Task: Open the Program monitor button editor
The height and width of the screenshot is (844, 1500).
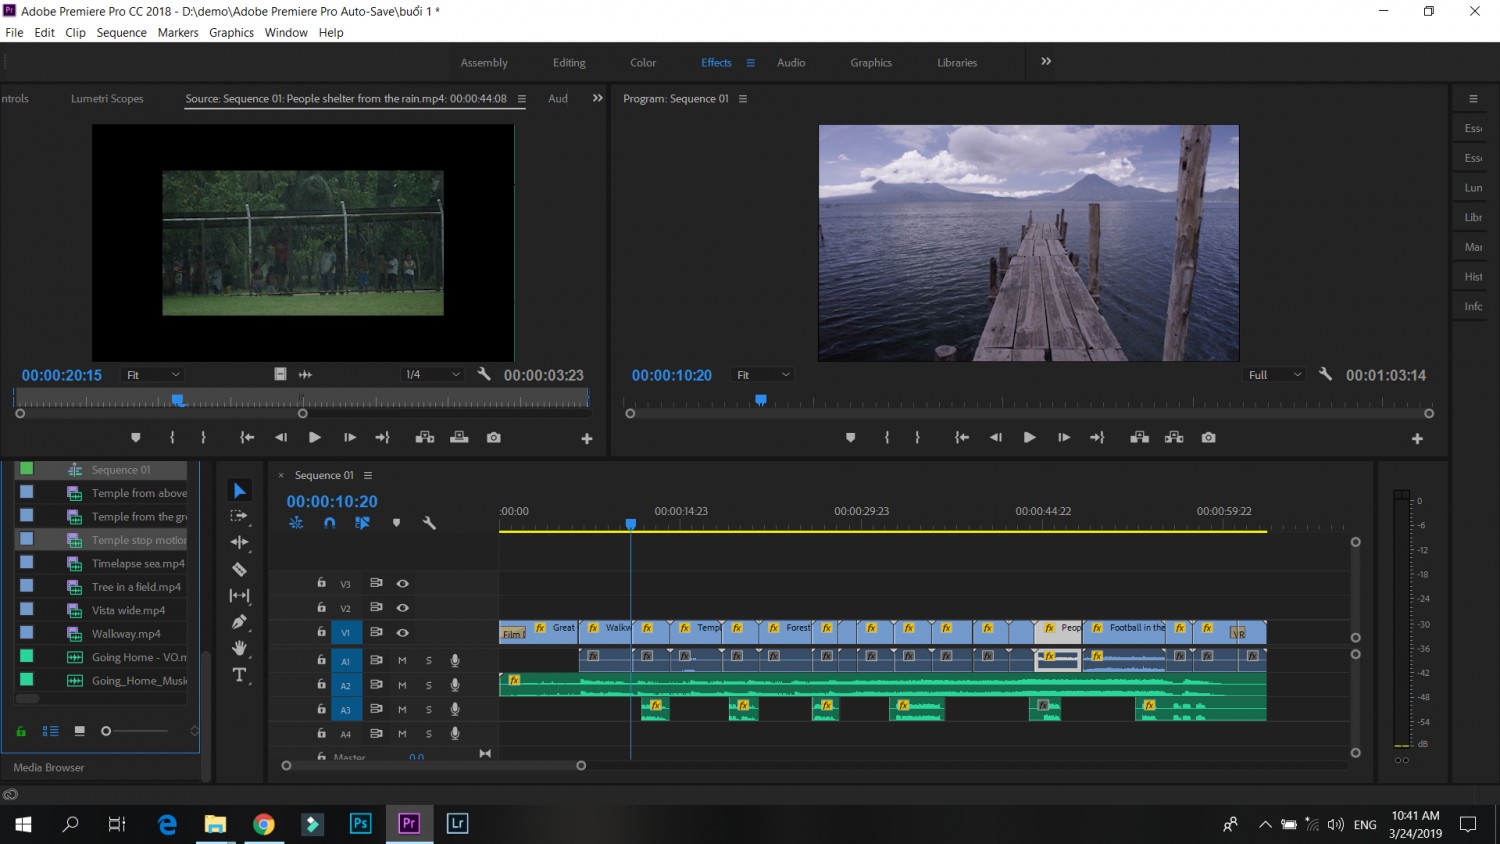Action: [x=1417, y=439]
